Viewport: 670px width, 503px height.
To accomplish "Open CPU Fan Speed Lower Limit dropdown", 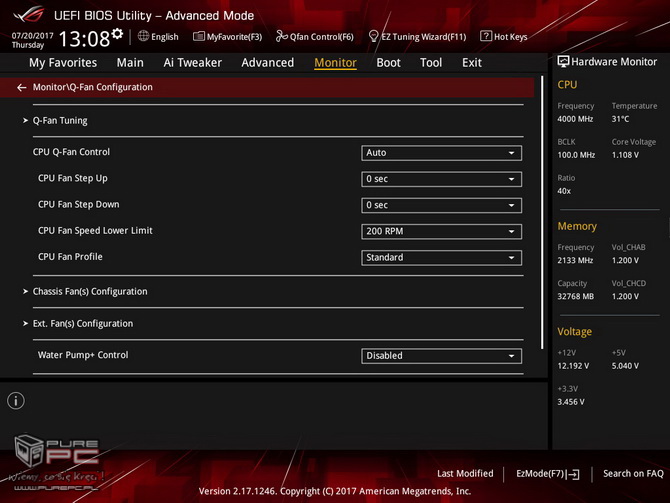I will click(441, 231).
